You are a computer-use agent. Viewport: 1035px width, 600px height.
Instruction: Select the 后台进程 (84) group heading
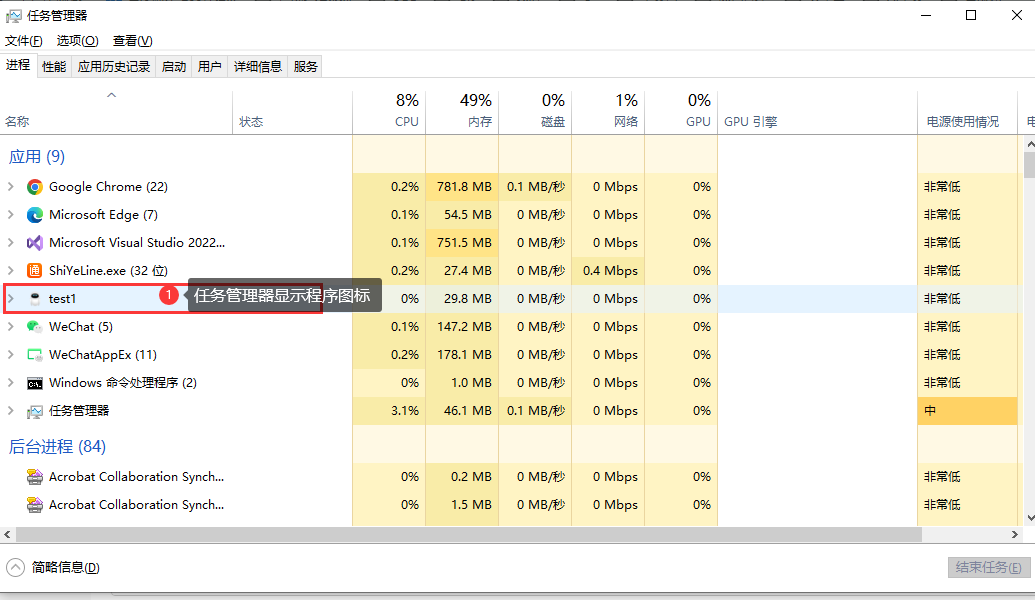tap(57, 447)
